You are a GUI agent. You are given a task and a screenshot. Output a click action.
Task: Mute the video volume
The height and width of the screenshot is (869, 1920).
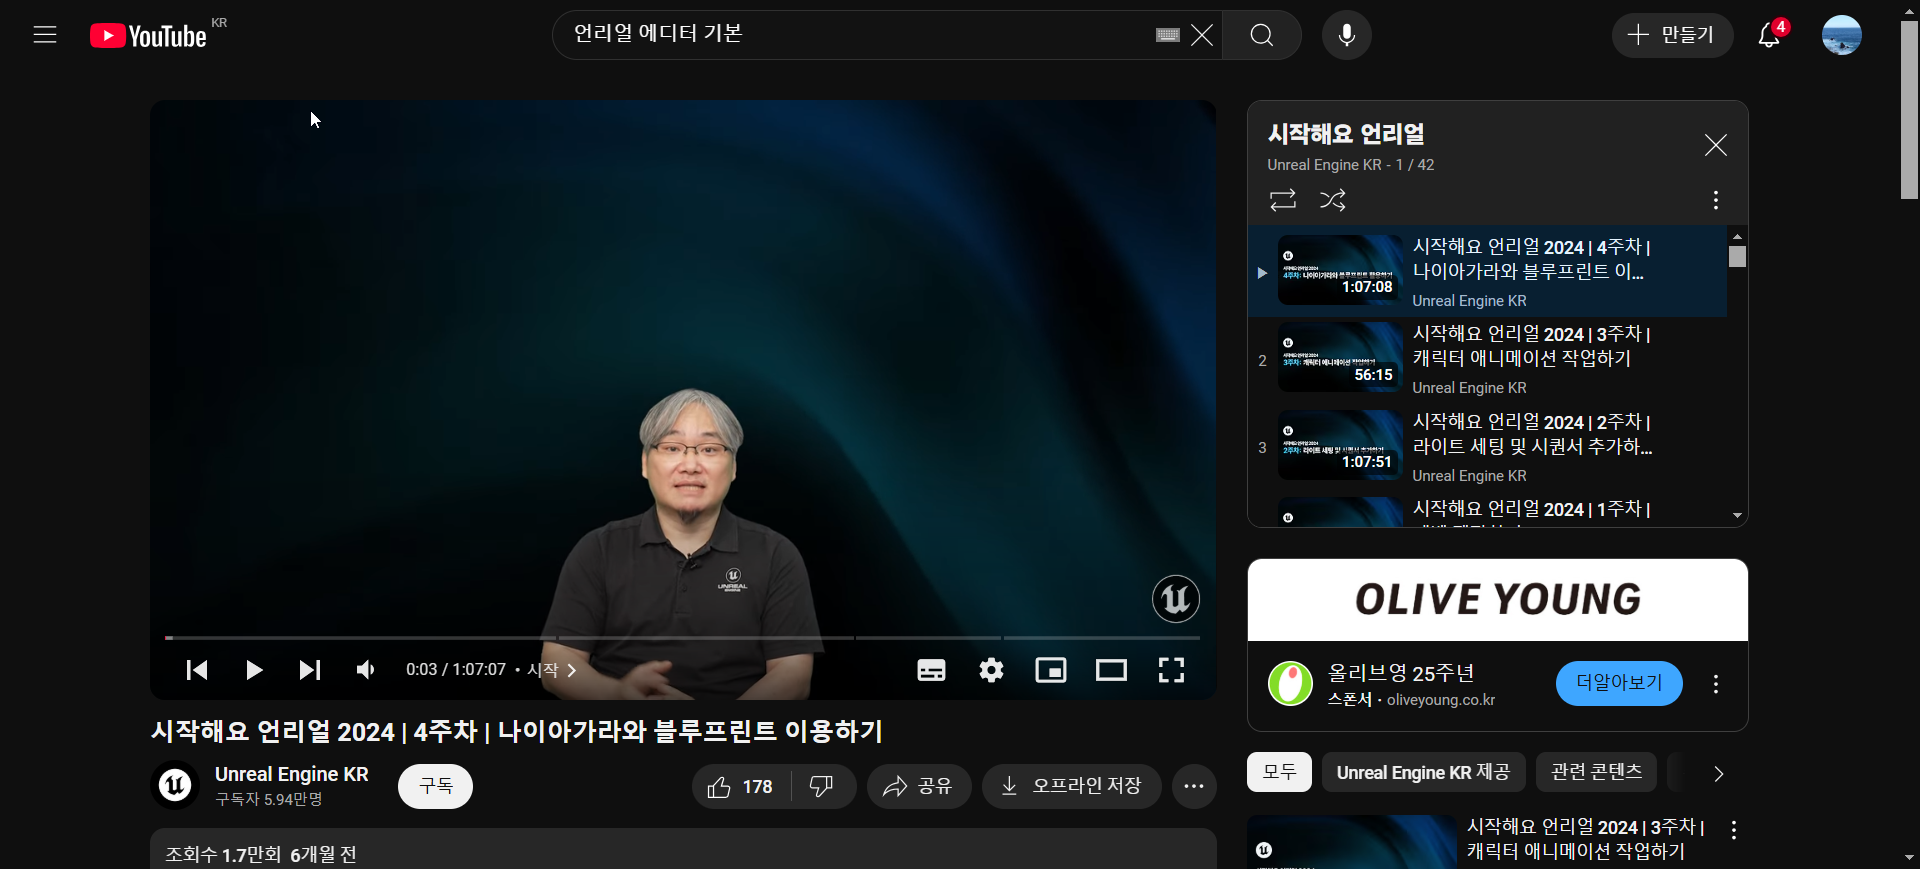(x=366, y=670)
